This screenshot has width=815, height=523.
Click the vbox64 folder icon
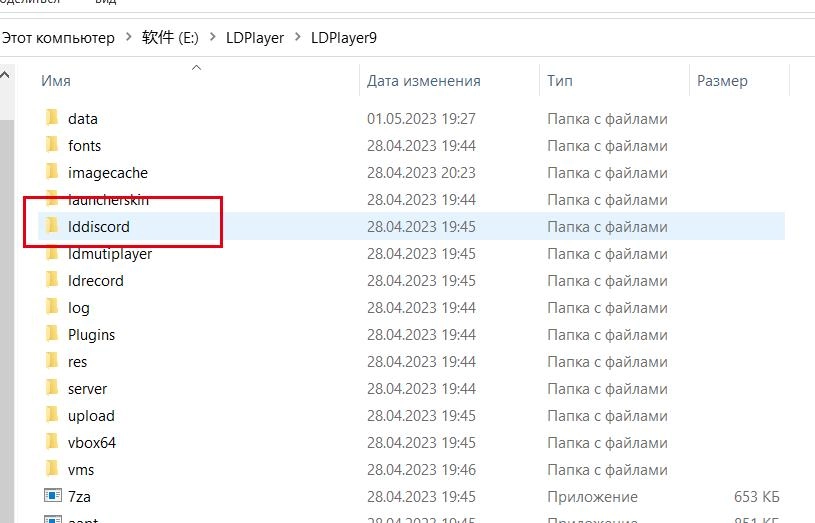coord(53,443)
